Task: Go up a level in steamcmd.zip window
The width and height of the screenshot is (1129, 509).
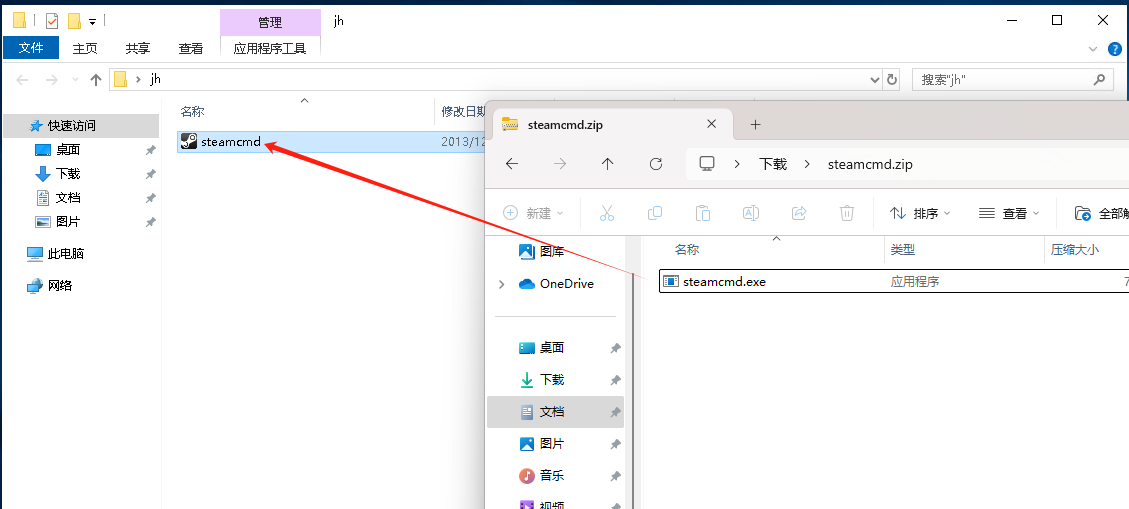Action: pyautogui.click(x=607, y=164)
